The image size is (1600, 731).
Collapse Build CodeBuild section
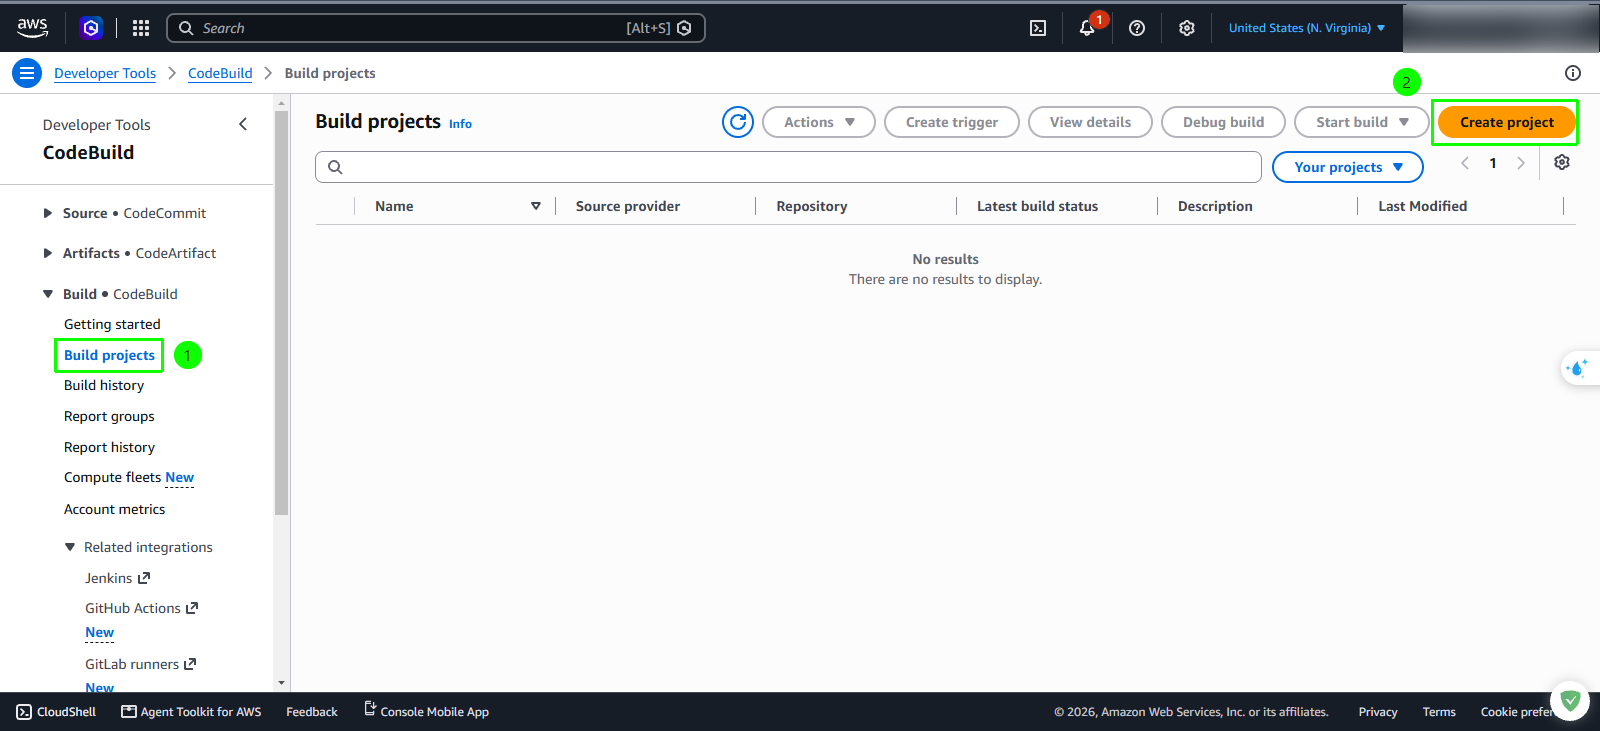[47, 294]
